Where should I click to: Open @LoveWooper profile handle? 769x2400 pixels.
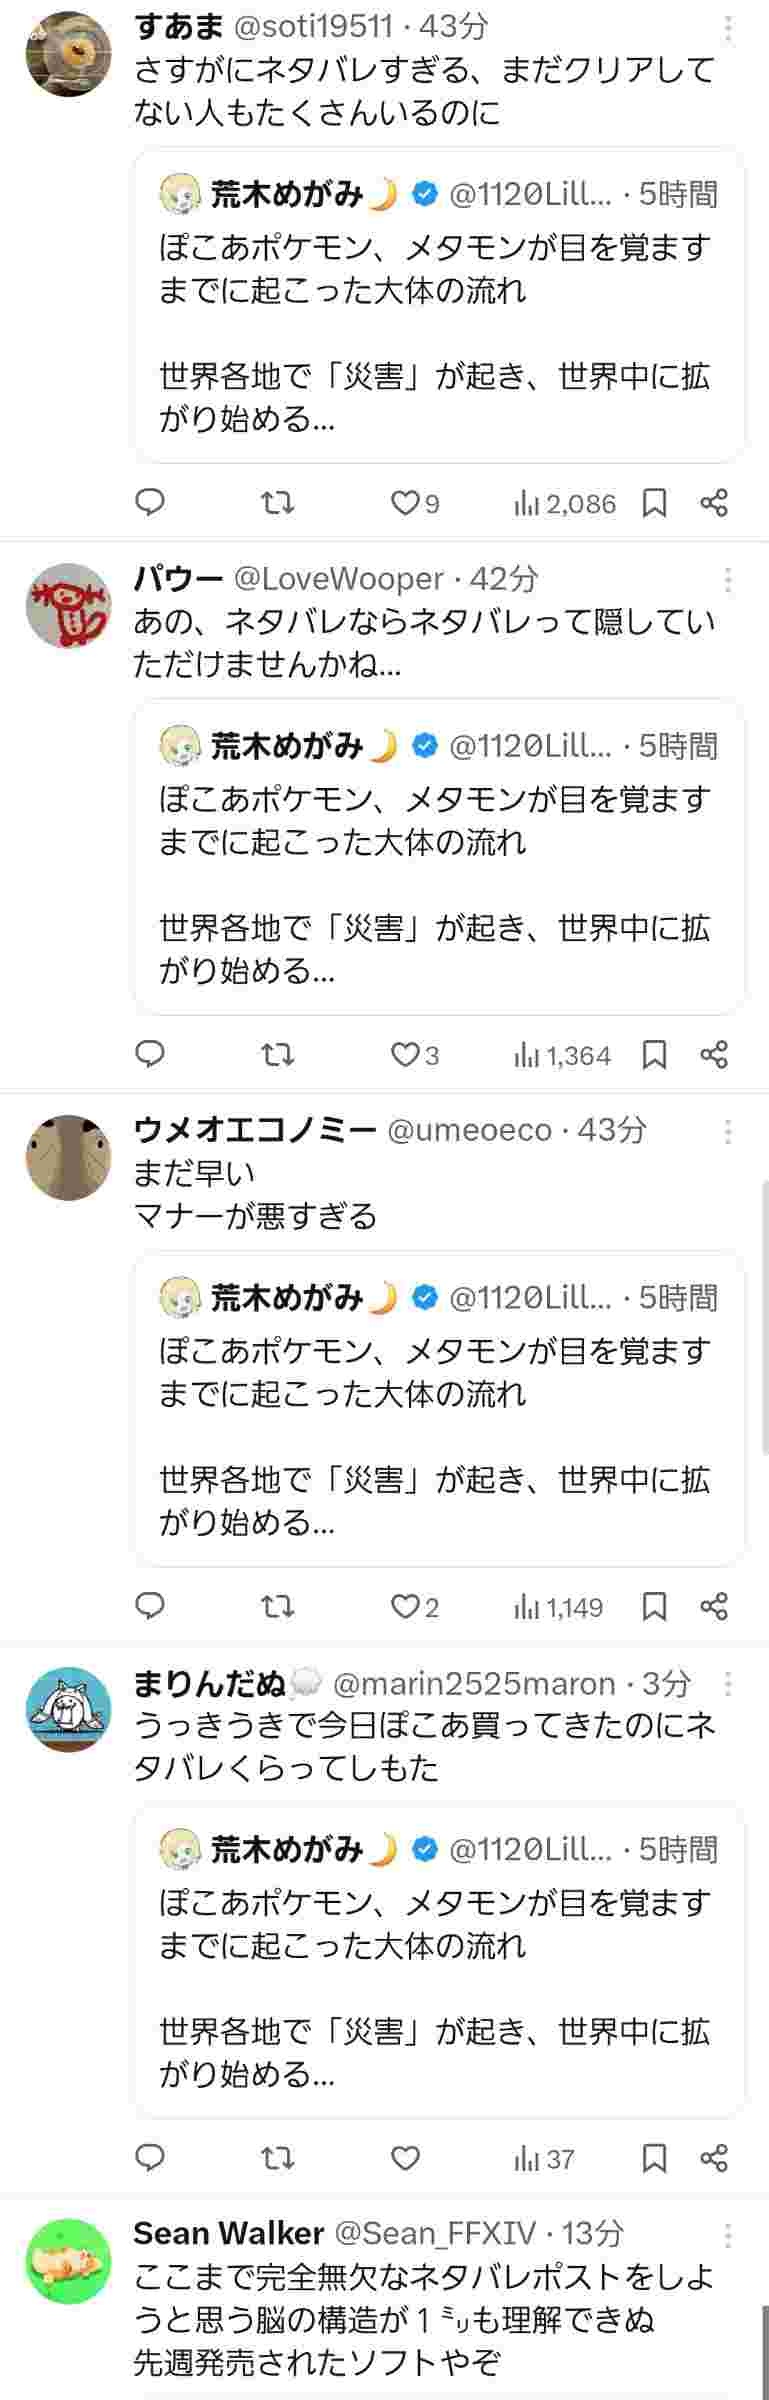pos(338,578)
